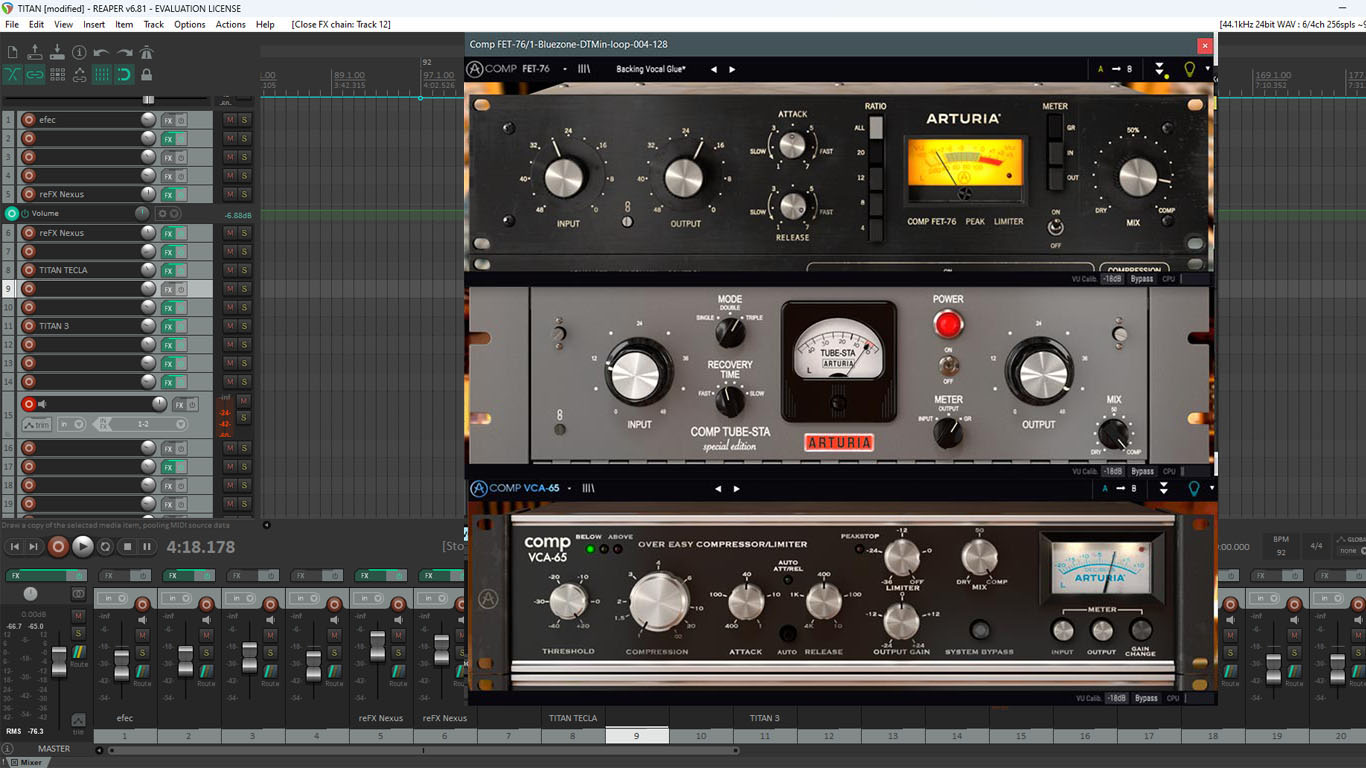
Task: Flip the FET-76 ON/OFF power switch
Action: [1054, 227]
